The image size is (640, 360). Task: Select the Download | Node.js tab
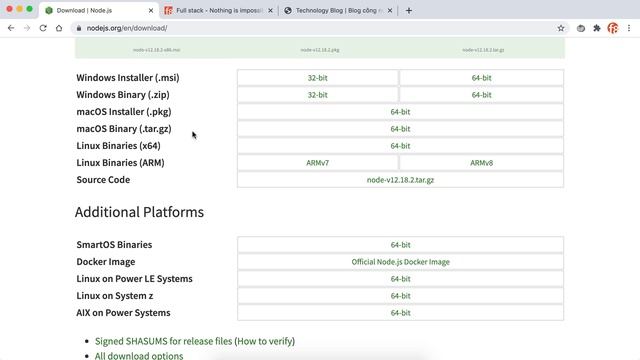coord(99,11)
